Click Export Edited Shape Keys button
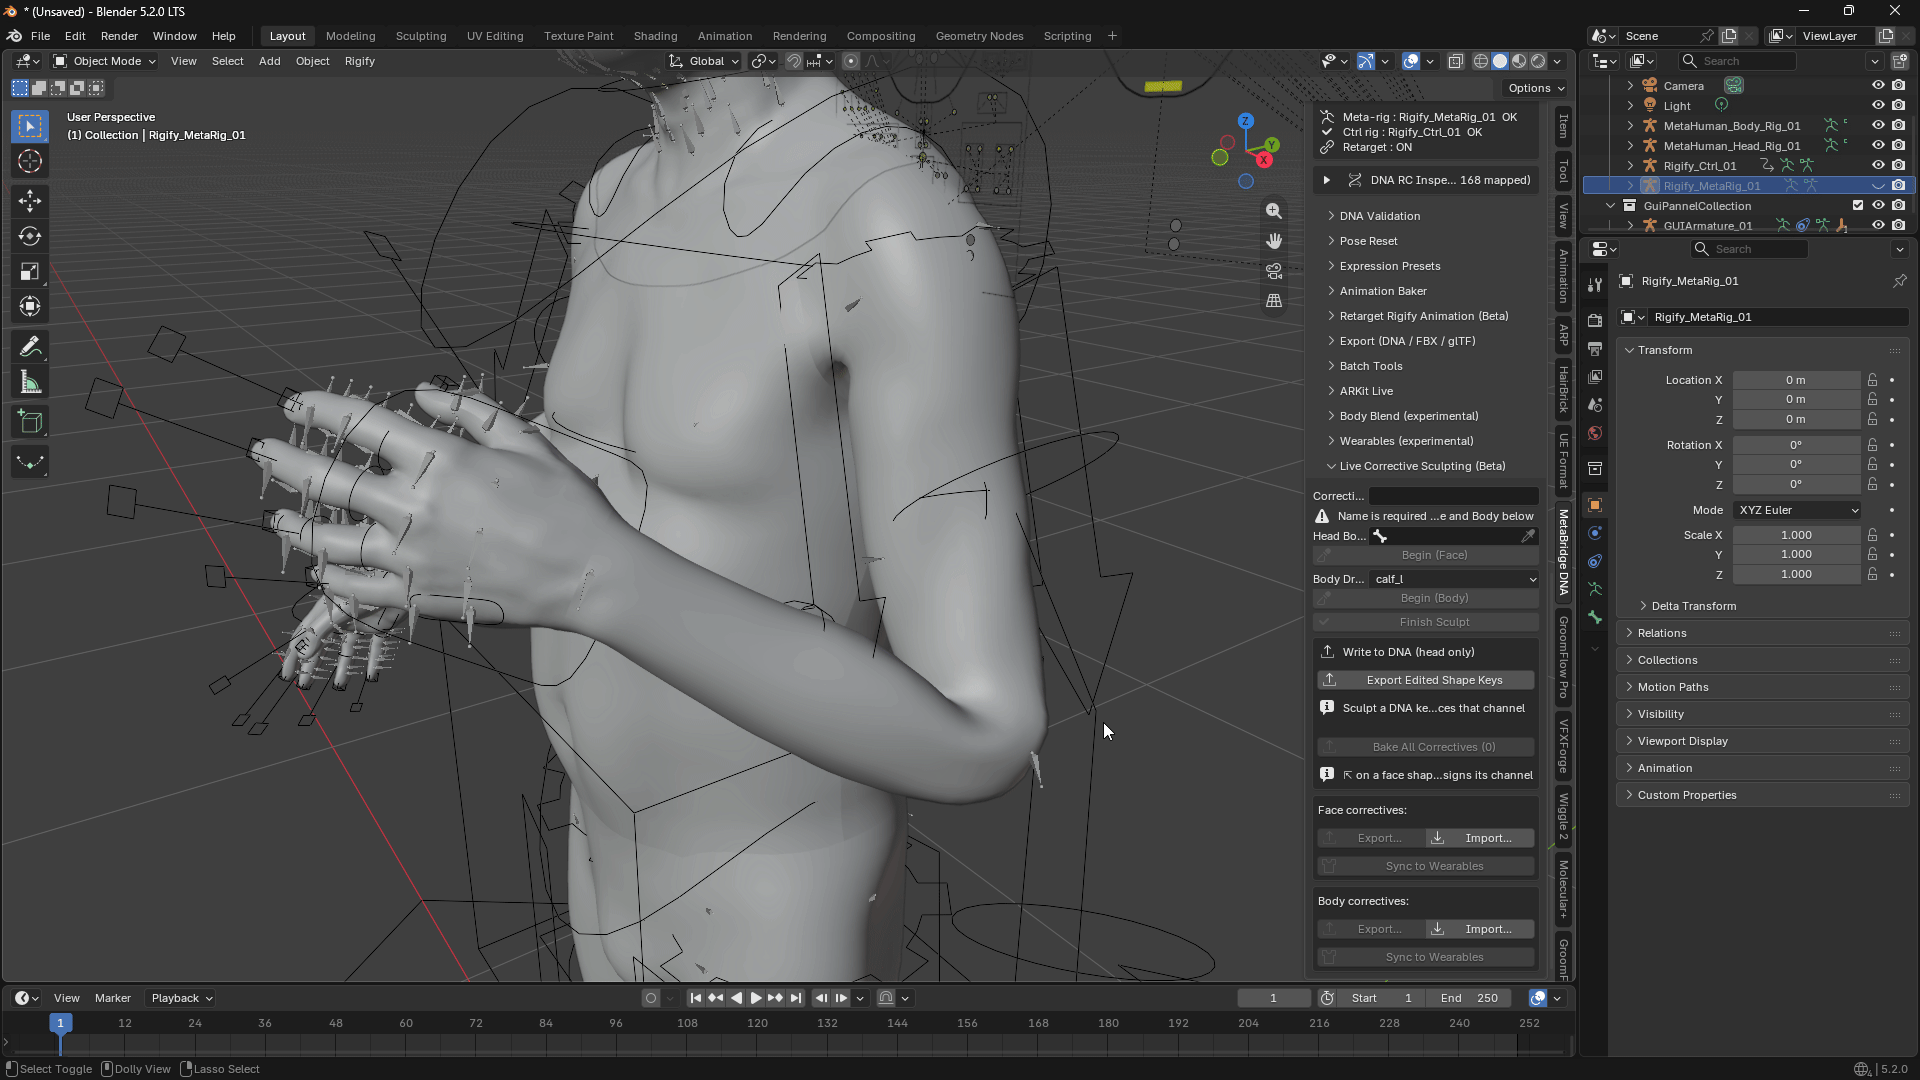This screenshot has width=1920, height=1080. [x=1425, y=680]
